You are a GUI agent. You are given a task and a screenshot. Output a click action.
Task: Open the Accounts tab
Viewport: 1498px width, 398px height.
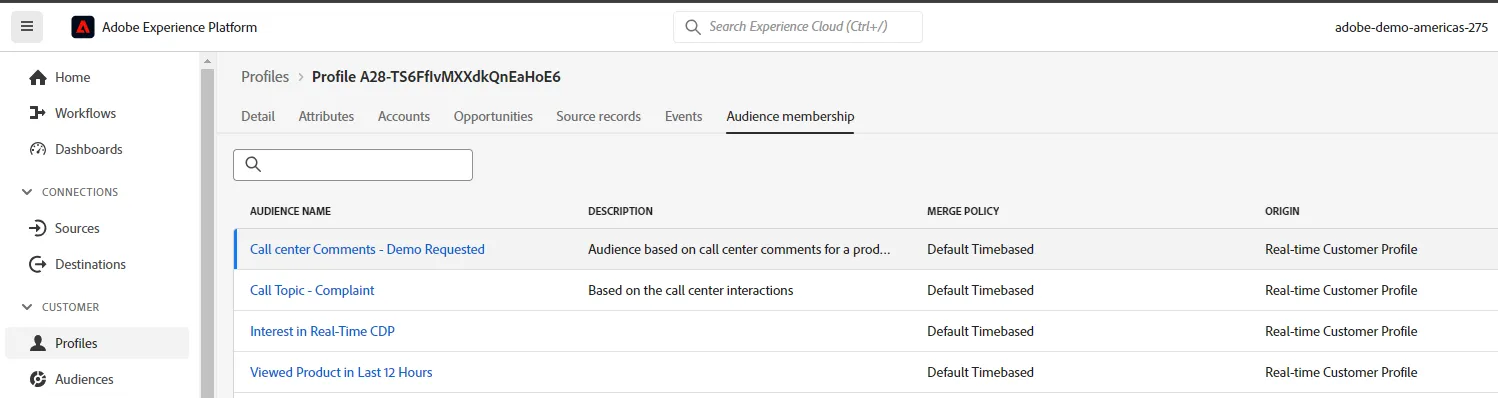coord(404,116)
